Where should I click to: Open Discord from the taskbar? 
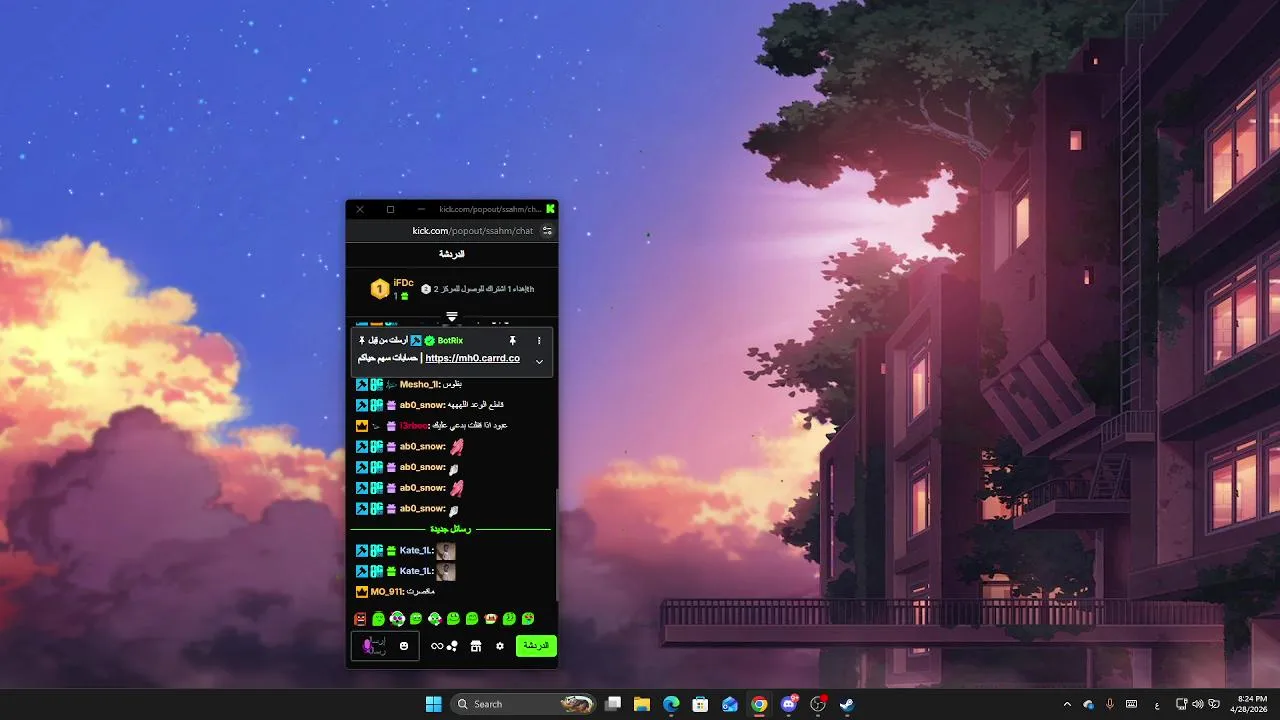pos(789,704)
